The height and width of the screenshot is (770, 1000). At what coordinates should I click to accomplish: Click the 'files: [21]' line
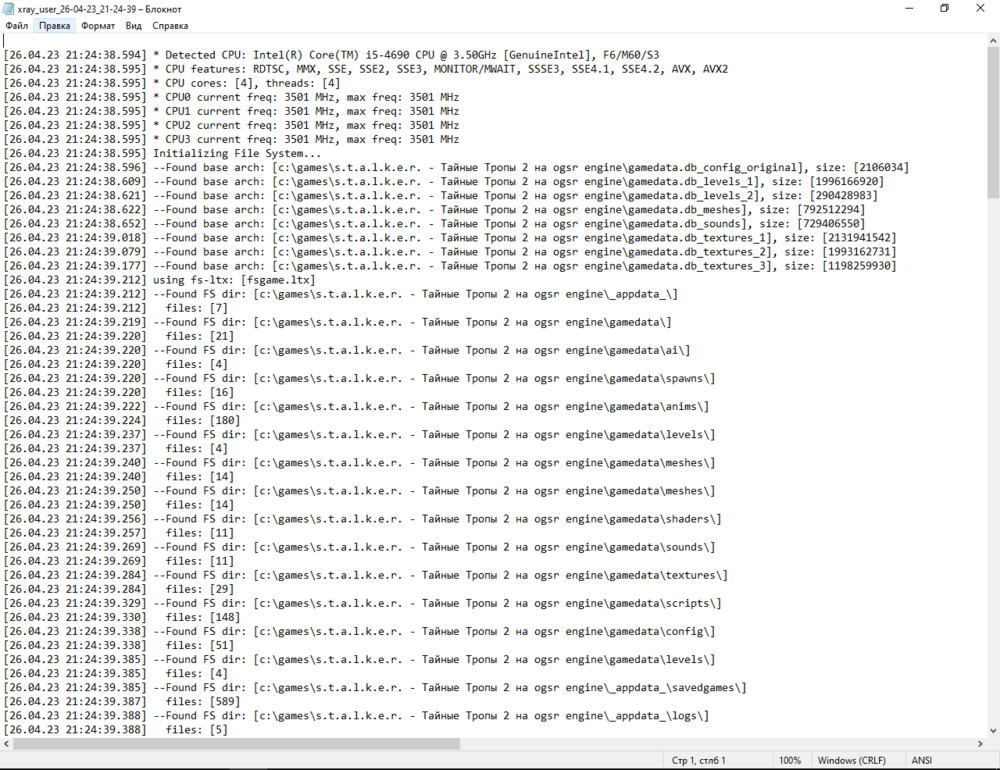pos(119,336)
